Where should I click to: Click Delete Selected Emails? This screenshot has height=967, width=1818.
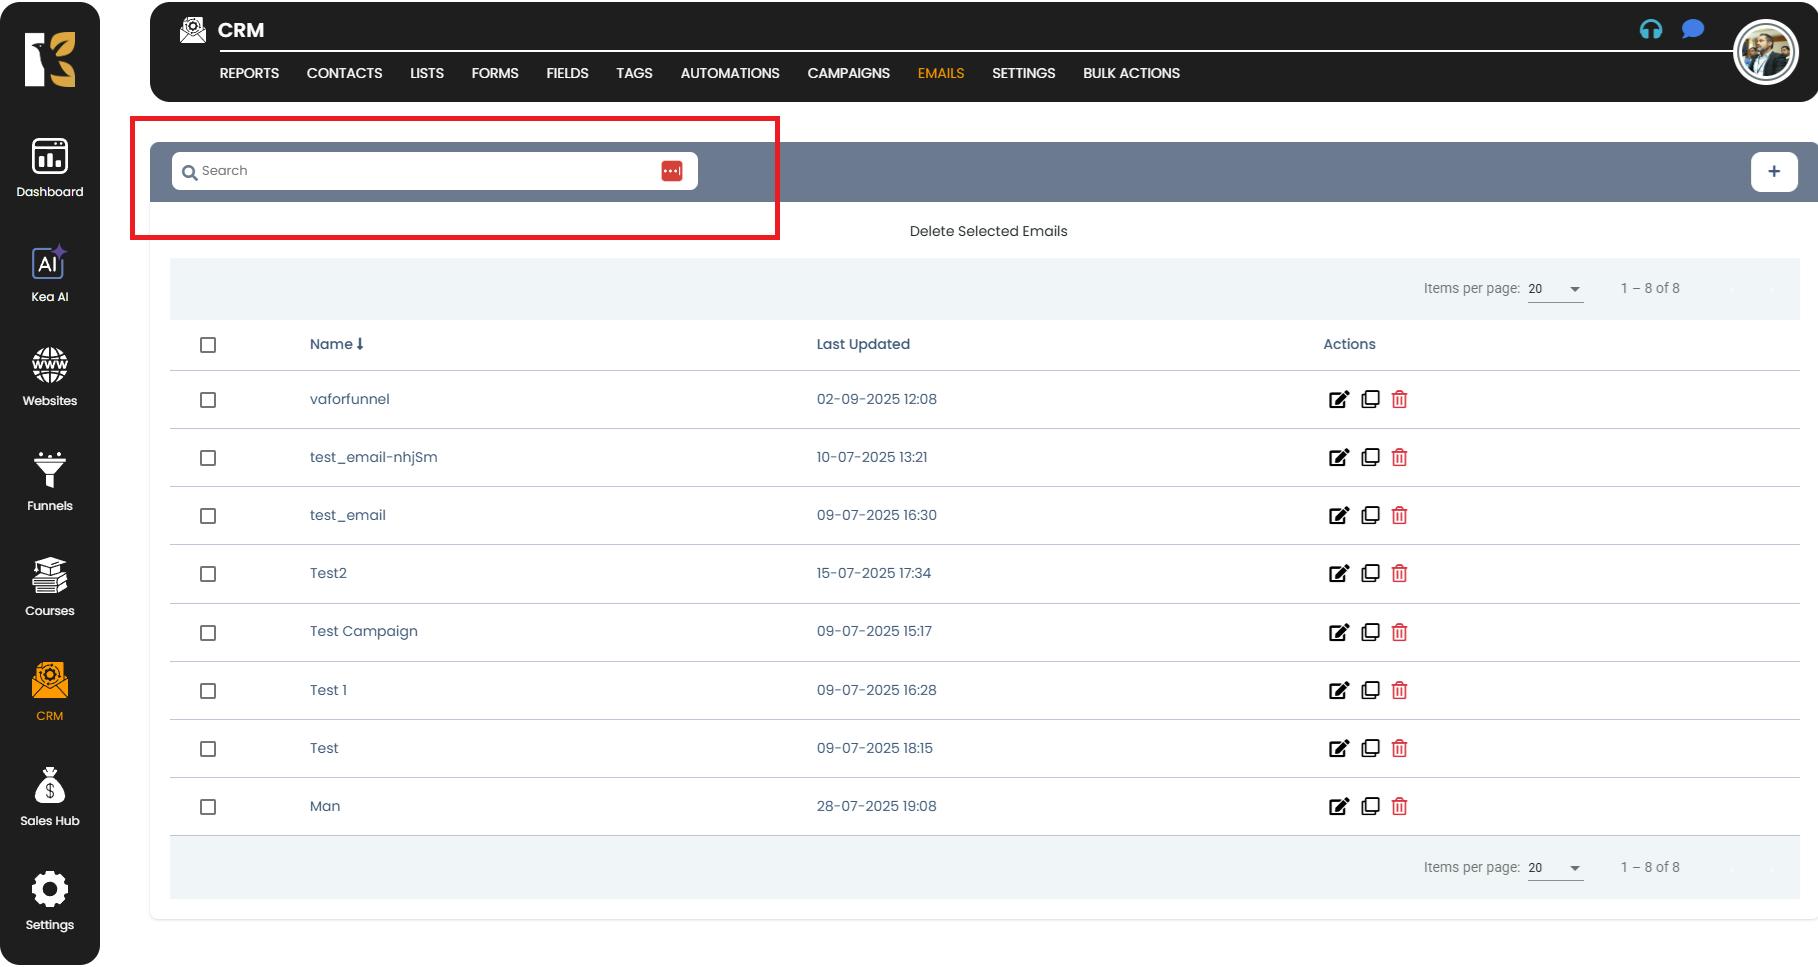tap(988, 231)
